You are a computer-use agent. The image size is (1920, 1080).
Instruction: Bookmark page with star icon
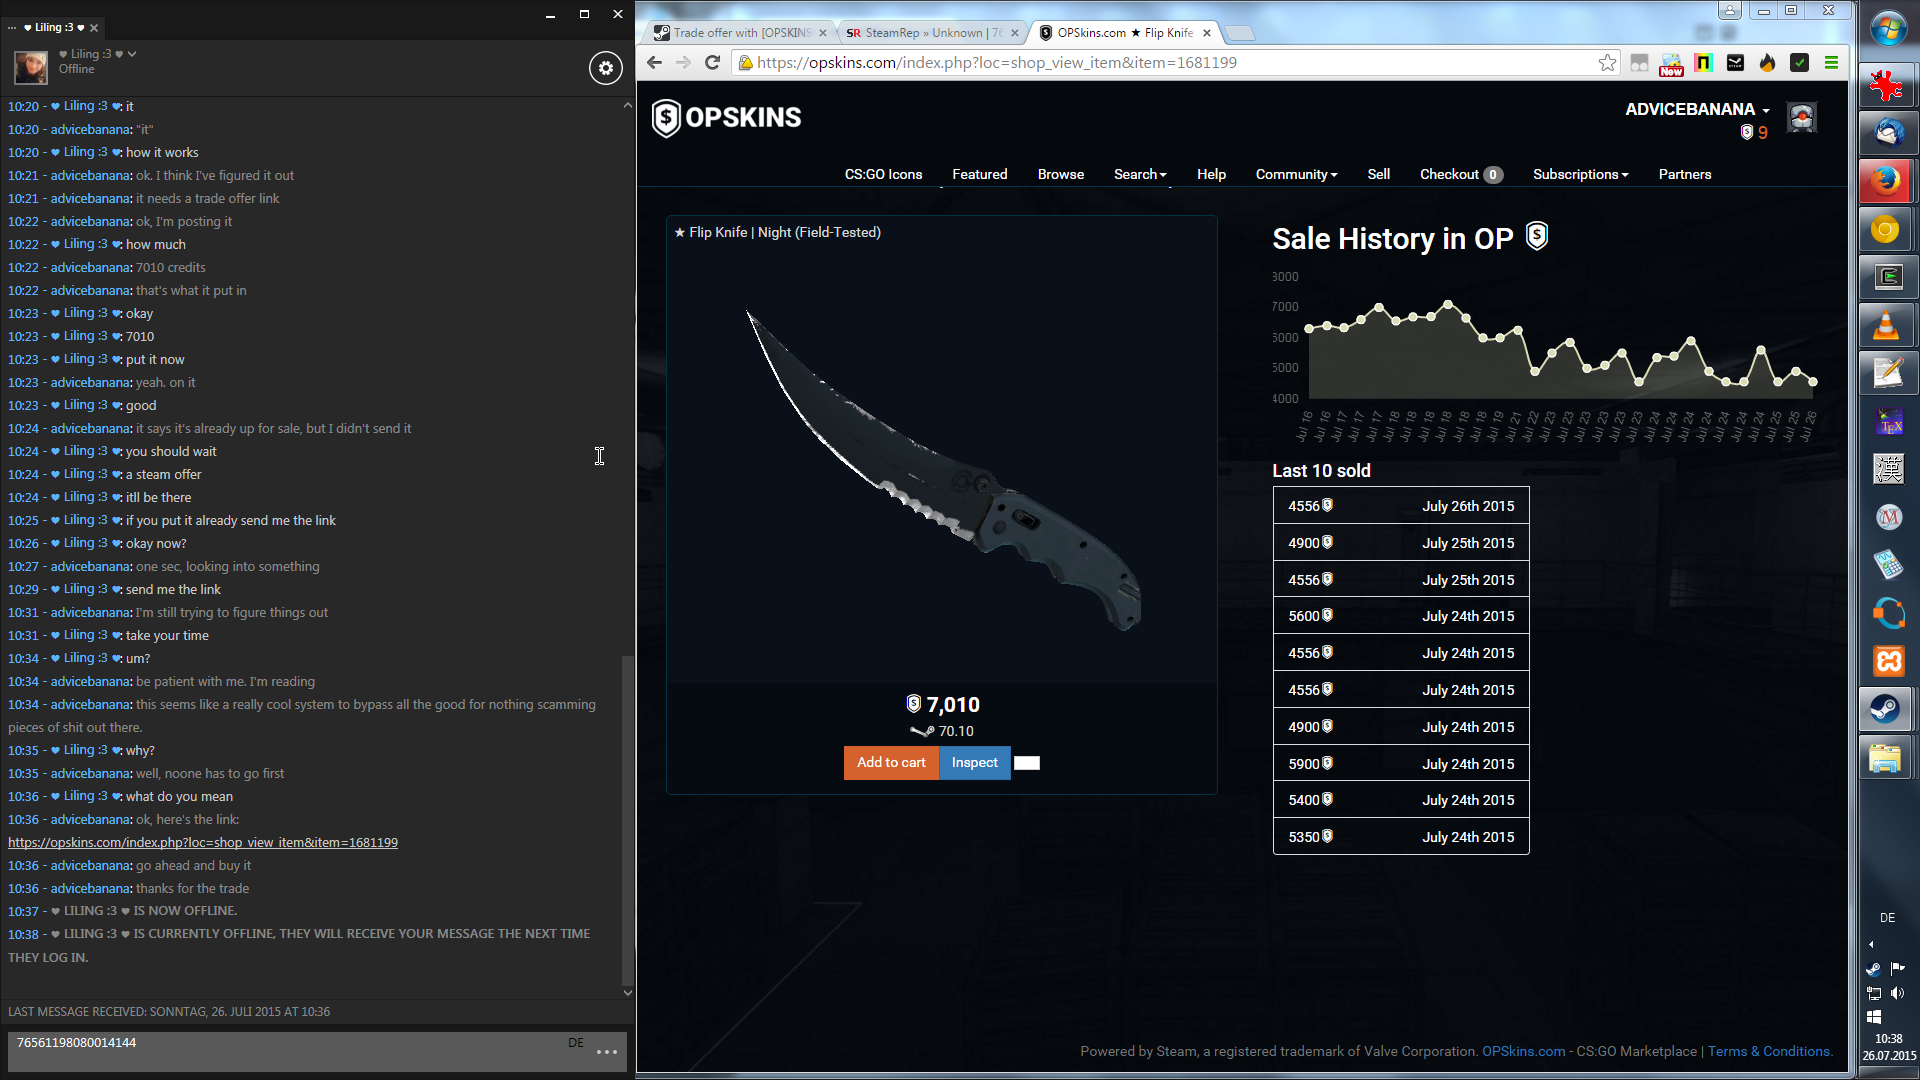pos(1607,63)
